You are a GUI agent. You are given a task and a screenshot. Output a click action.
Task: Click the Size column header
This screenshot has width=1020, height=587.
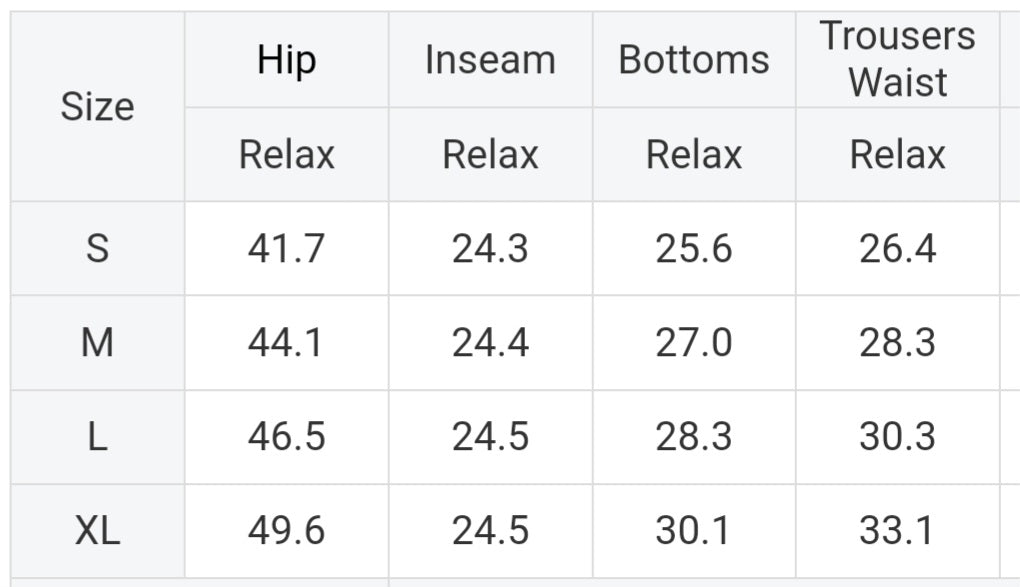[97, 106]
